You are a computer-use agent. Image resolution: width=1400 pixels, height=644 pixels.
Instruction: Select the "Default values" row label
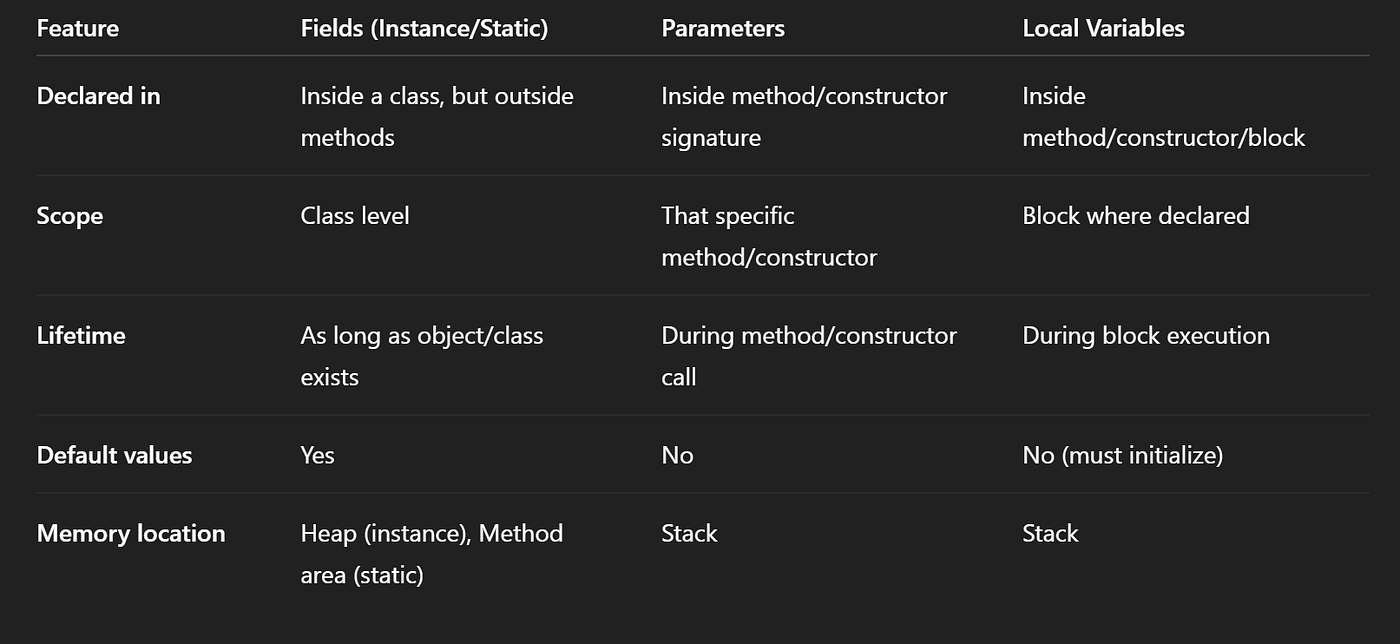(114, 456)
